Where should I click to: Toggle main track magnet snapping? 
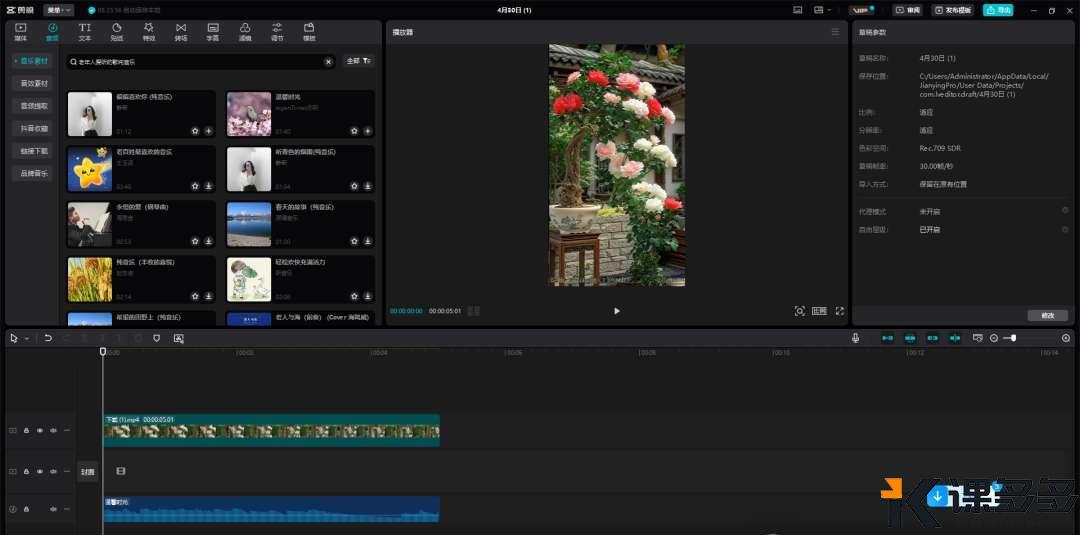pos(887,338)
